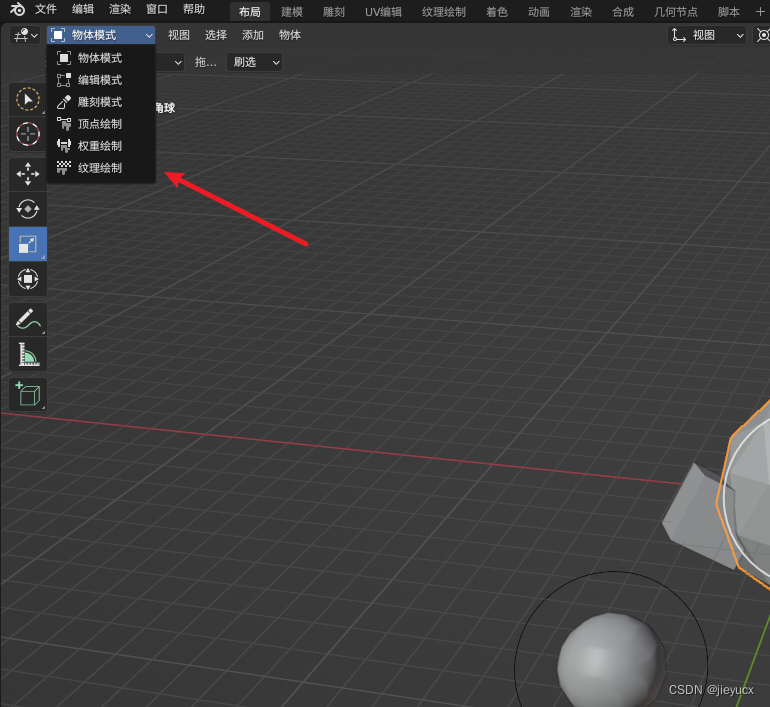Choose 权重绘制 from the mode list
Viewport: 770px width, 707px height.
(x=101, y=146)
